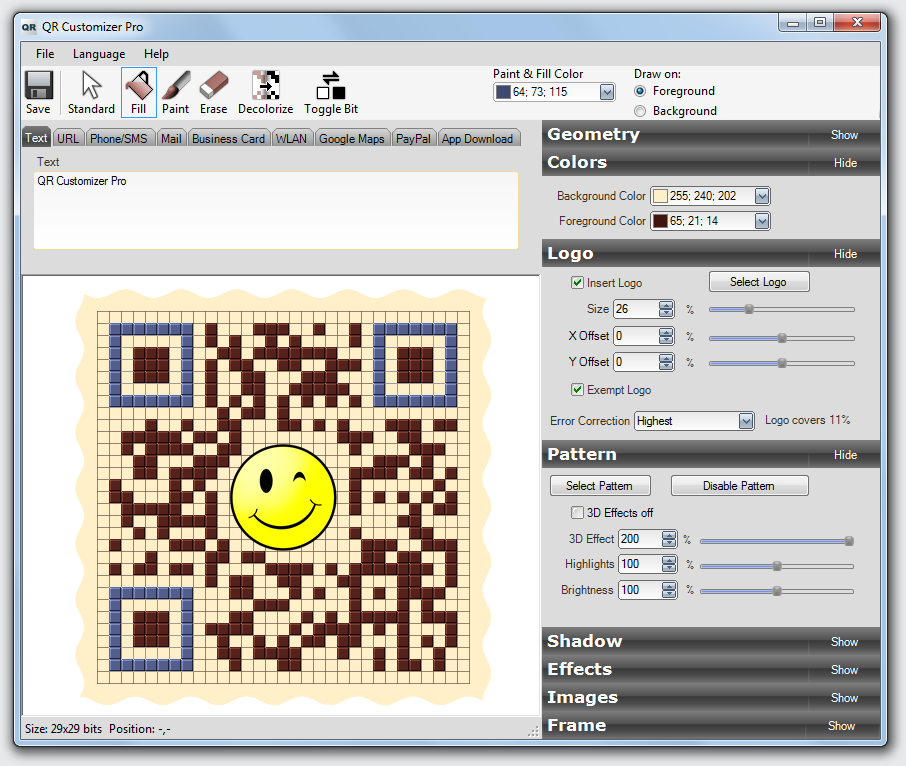The width and height of the screenshot is (906, 766).
Task: Open the Language menu
Action: point(99,54)
